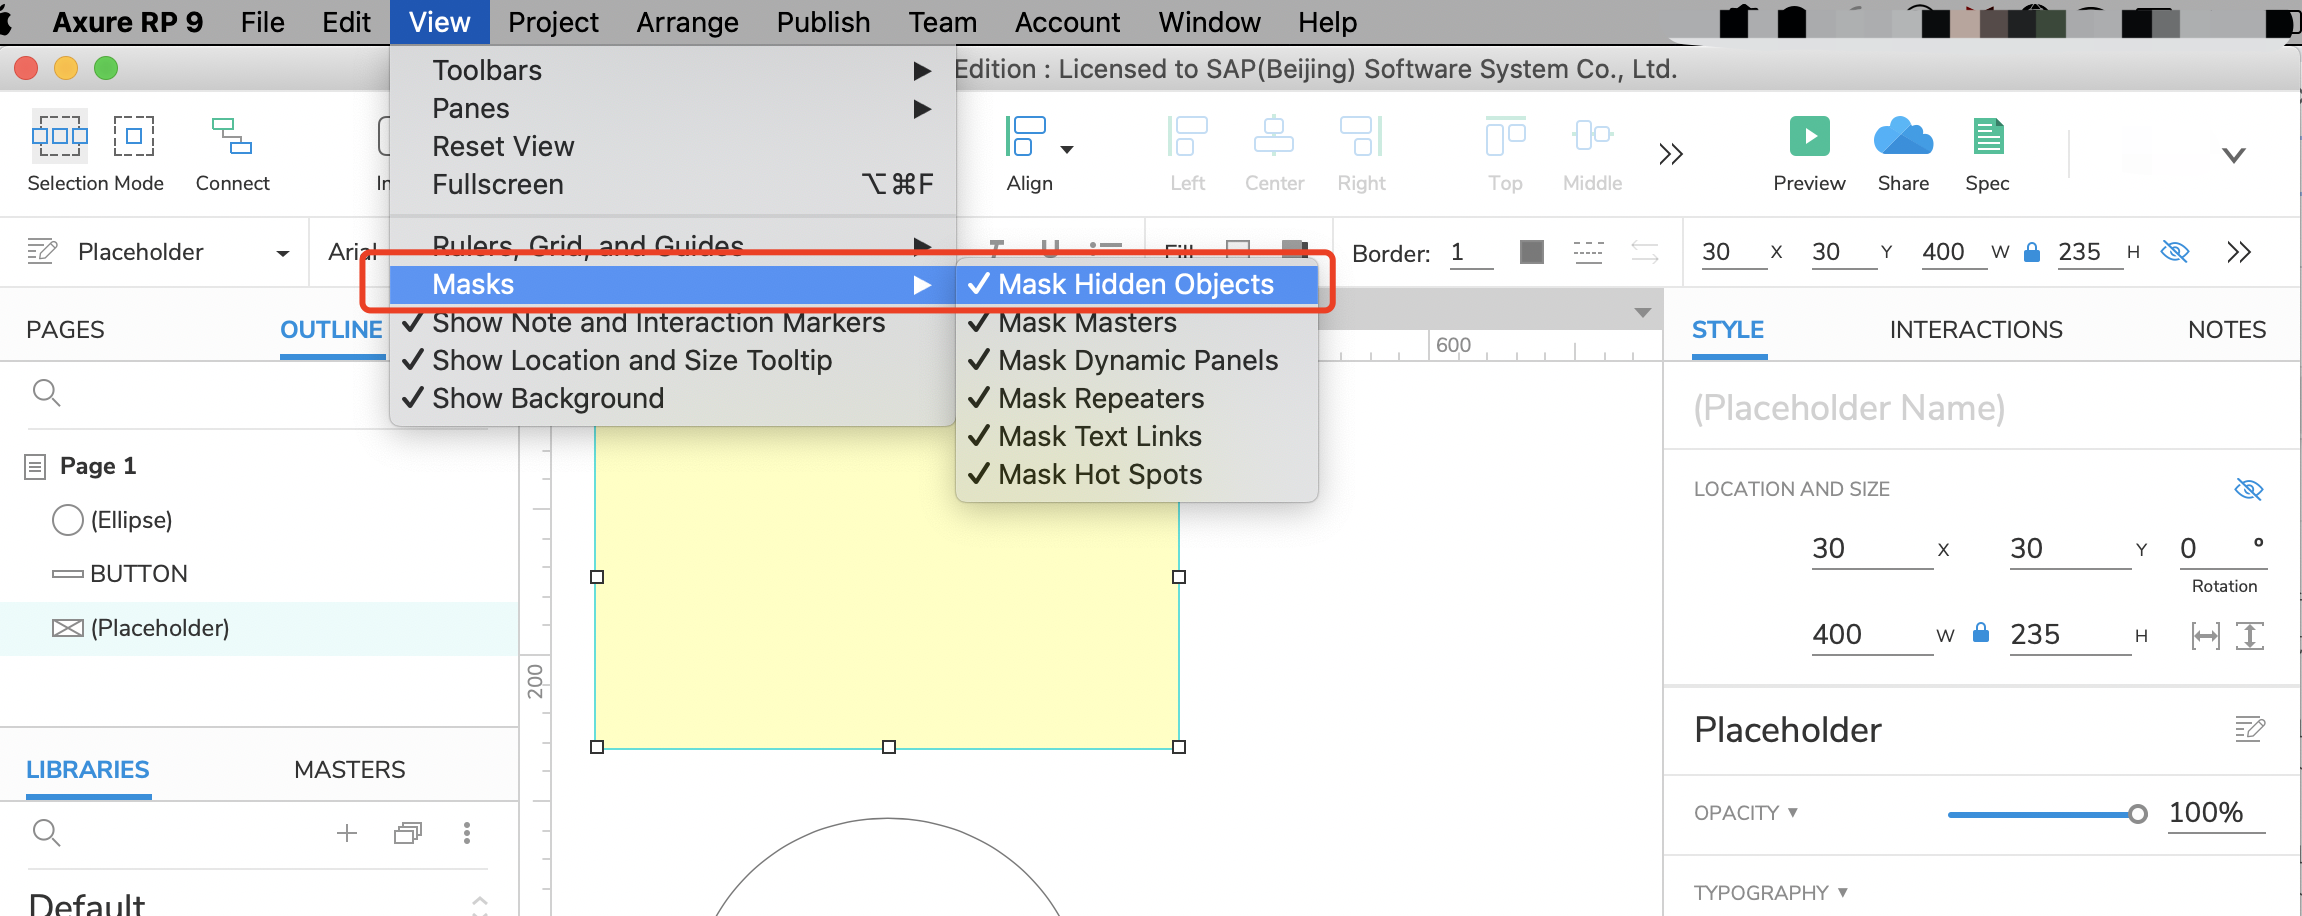Open the canvas page tabs dropdown

click(x=1642, y=313)
